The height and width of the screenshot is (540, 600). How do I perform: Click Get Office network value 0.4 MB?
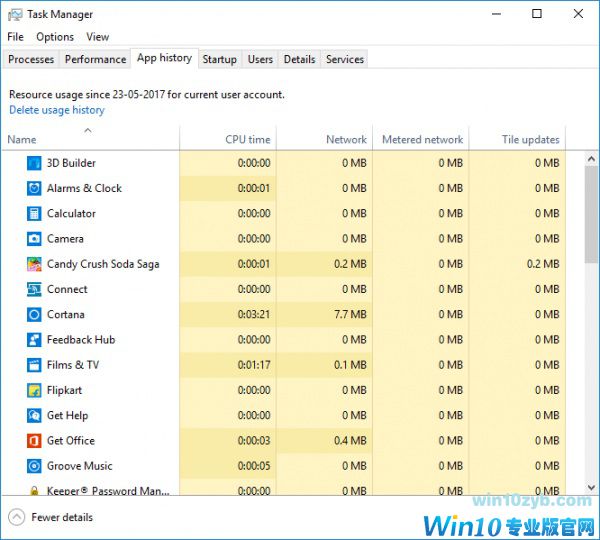coord(350,441)
